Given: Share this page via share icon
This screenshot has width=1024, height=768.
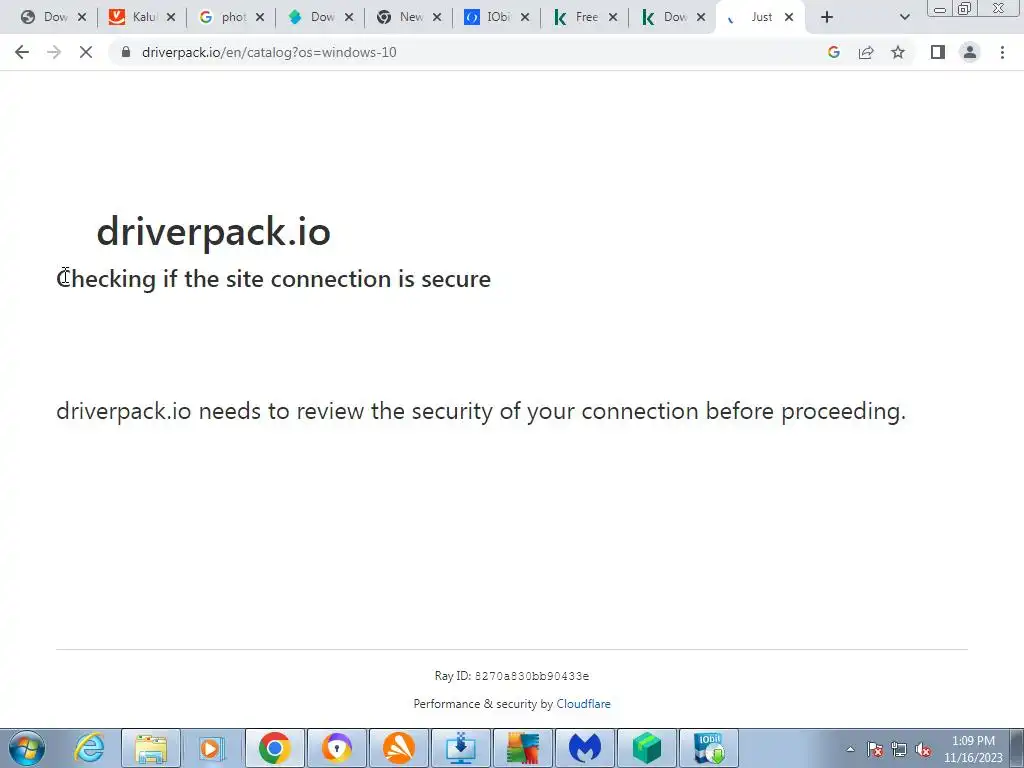Looking at the screenshot, I should pyautogui.click(x=866, y=52).
